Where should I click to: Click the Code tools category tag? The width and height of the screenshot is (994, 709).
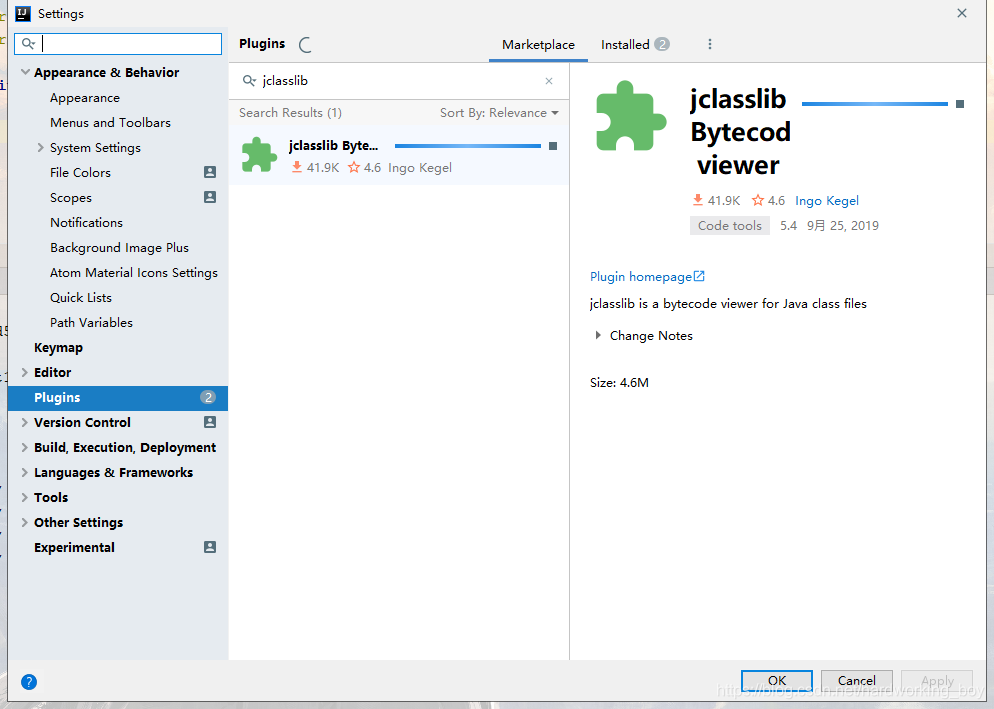coord(730,226)
